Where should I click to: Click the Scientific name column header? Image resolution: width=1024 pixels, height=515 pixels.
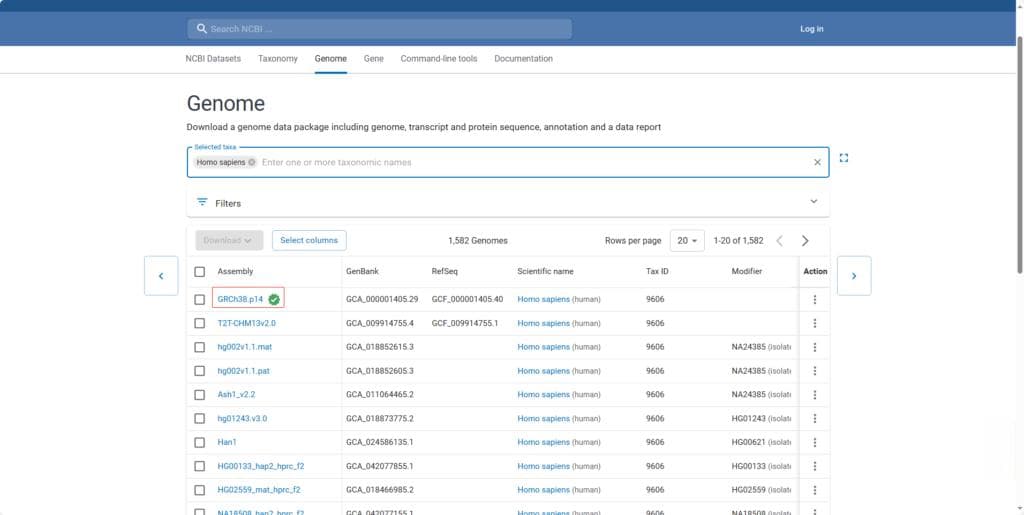pyautogui.click(x=545, y=272)
